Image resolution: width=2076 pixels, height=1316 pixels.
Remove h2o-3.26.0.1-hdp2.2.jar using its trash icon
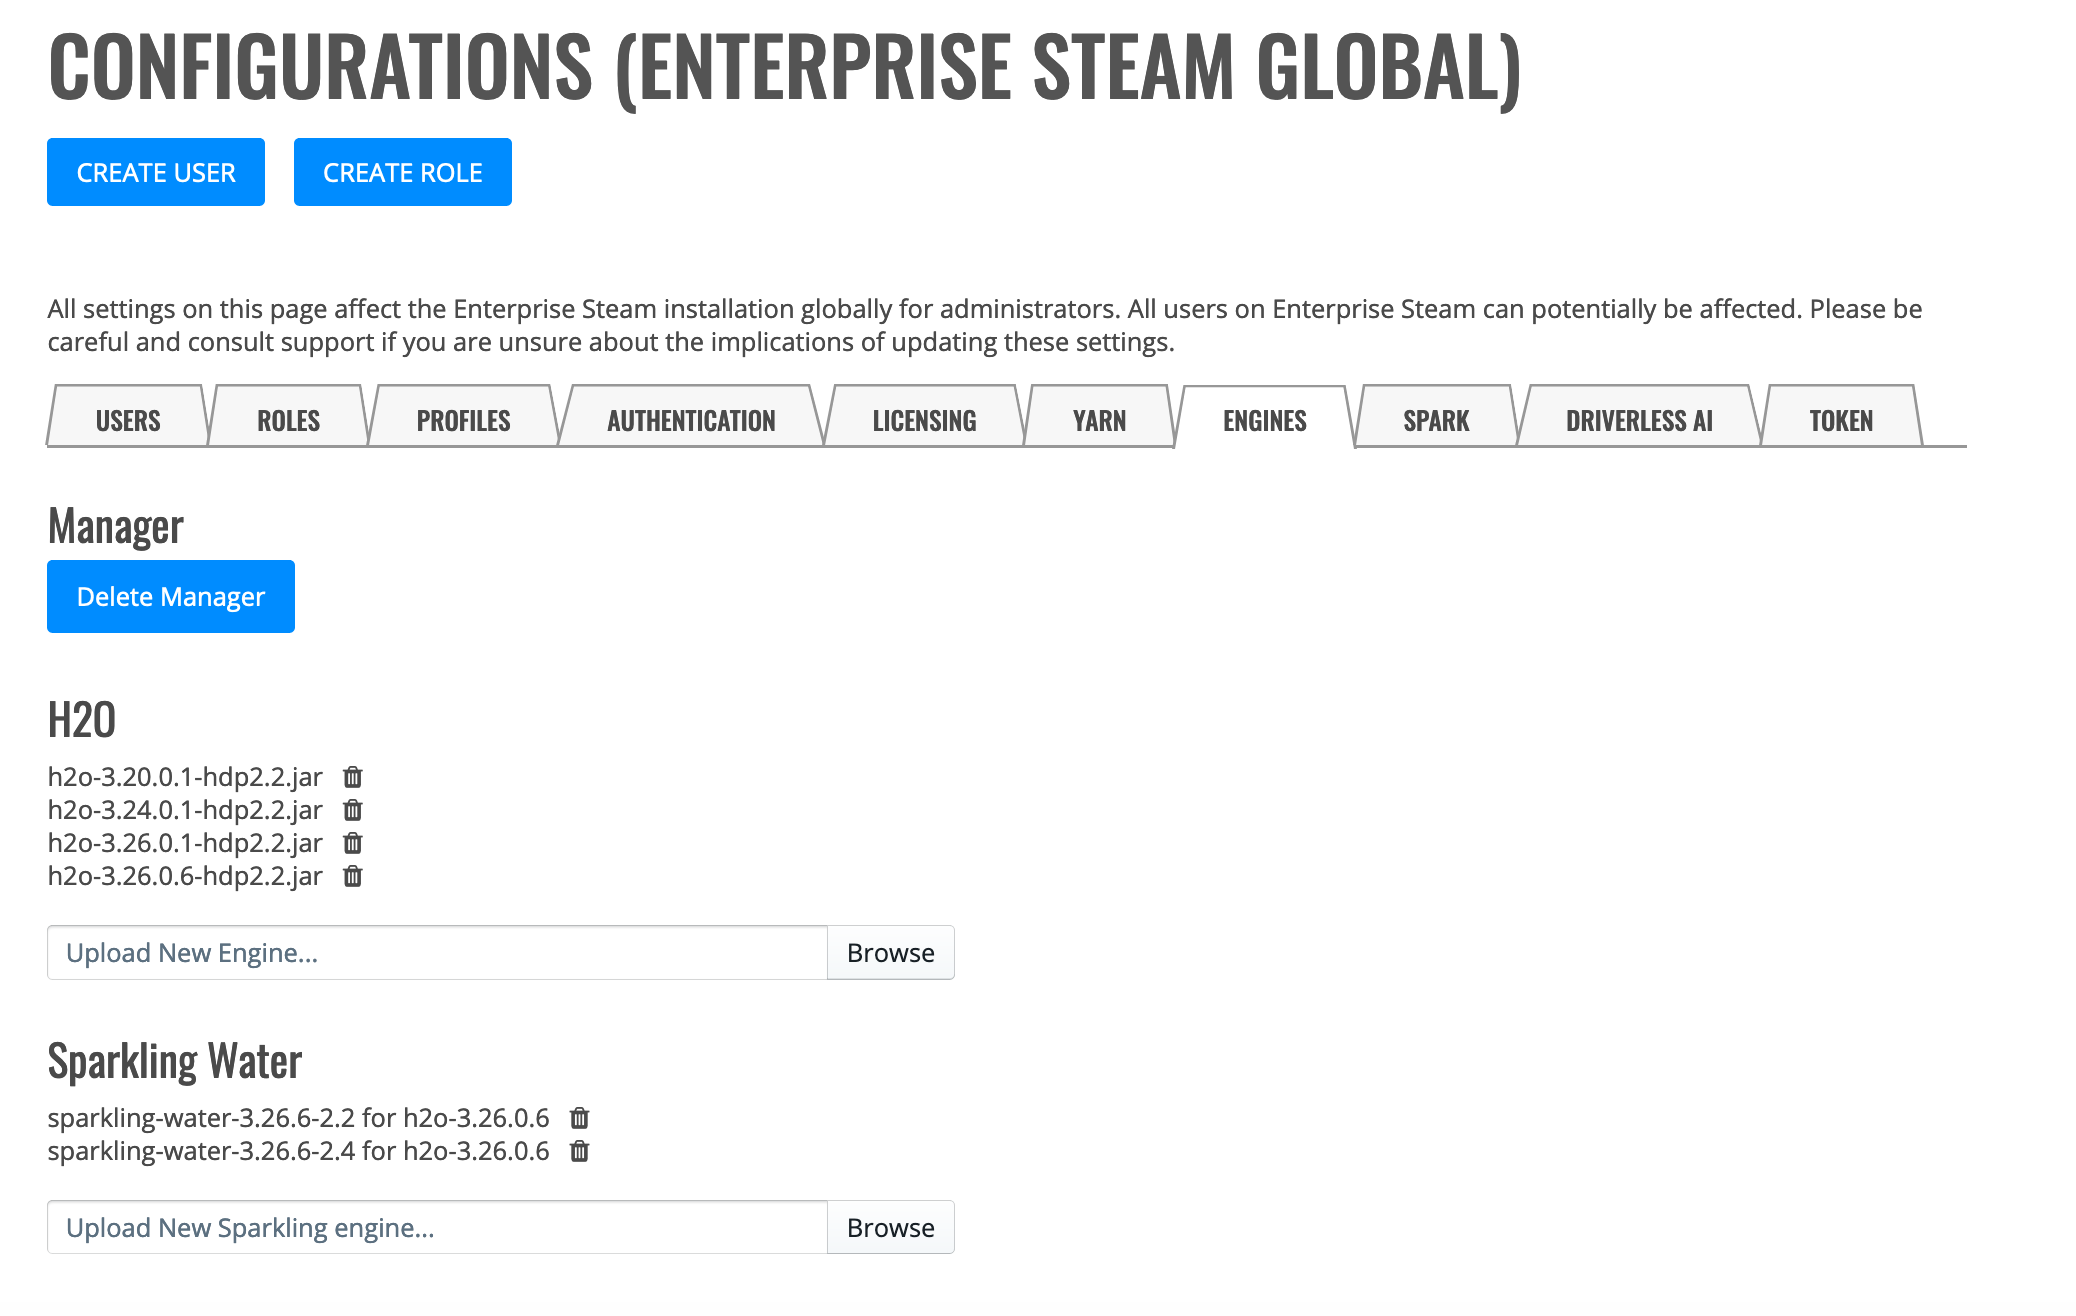click(x=353, y=843)
